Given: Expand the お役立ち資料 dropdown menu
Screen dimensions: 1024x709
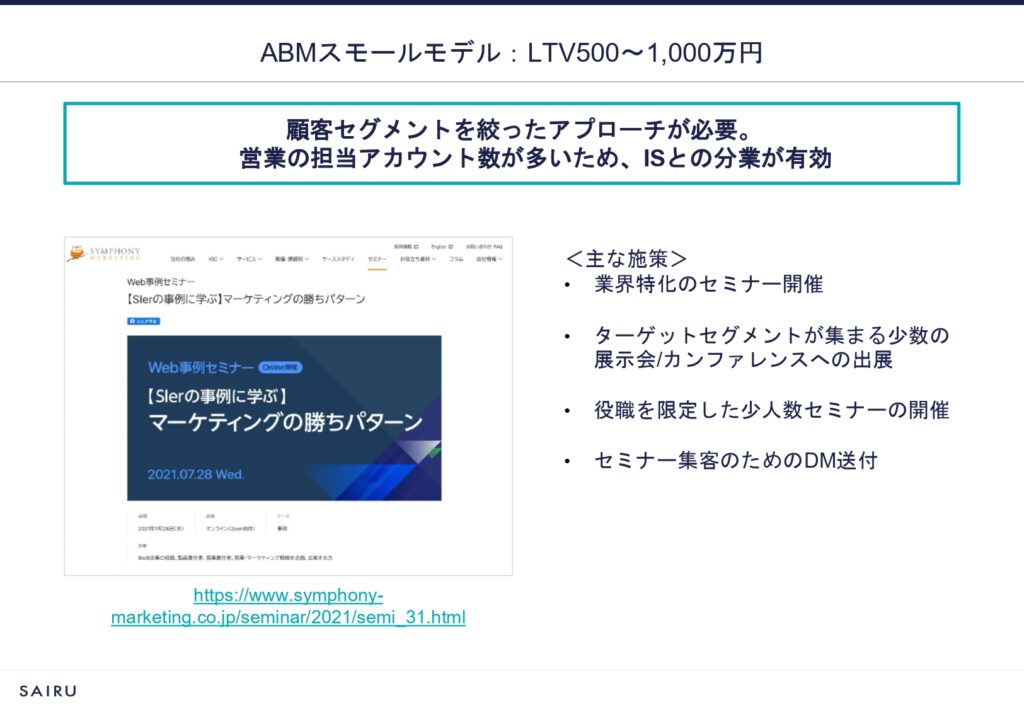Looking at the screenshot, I should point(418,259).
